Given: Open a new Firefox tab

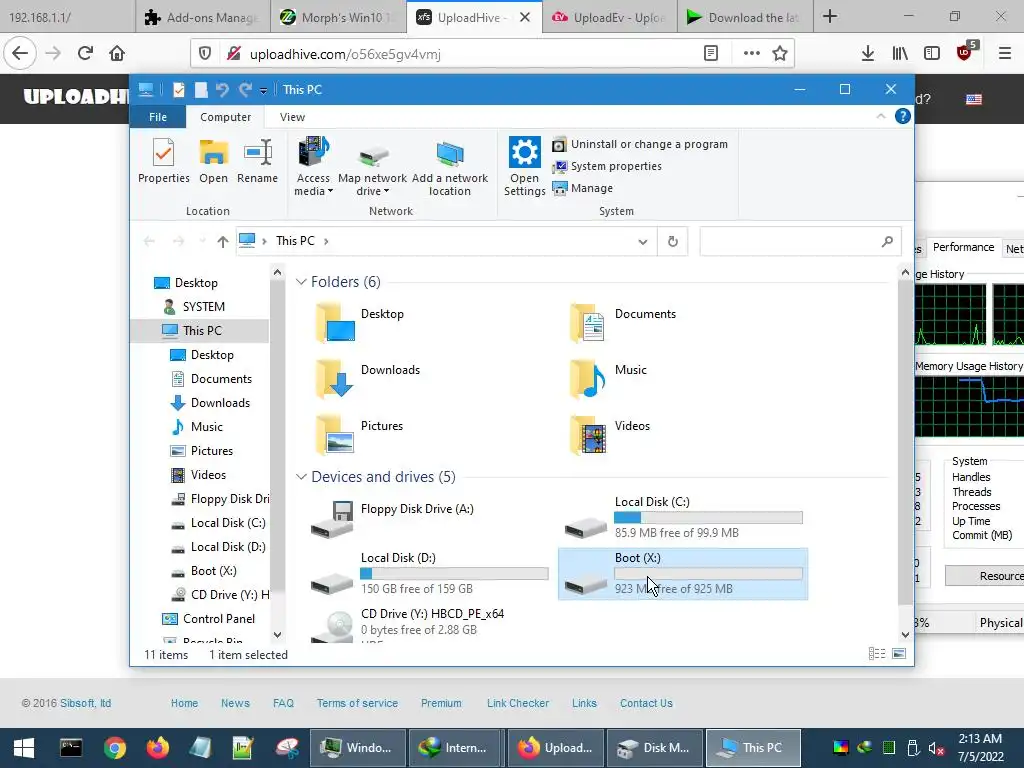Looking at the screenshot, I should tap(830, 17).
